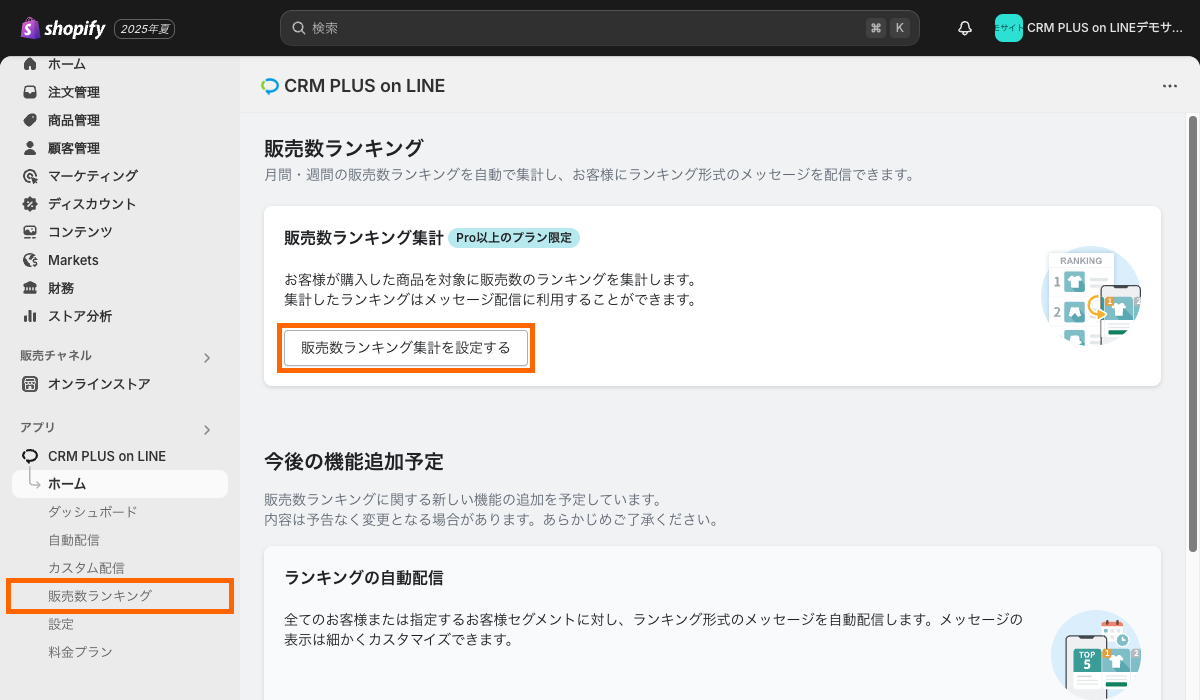Image resolution: width=1200 pixels, height=700 pixels.
Task: Click the ⌘ K shortcut badge
Action: point(888,28)
